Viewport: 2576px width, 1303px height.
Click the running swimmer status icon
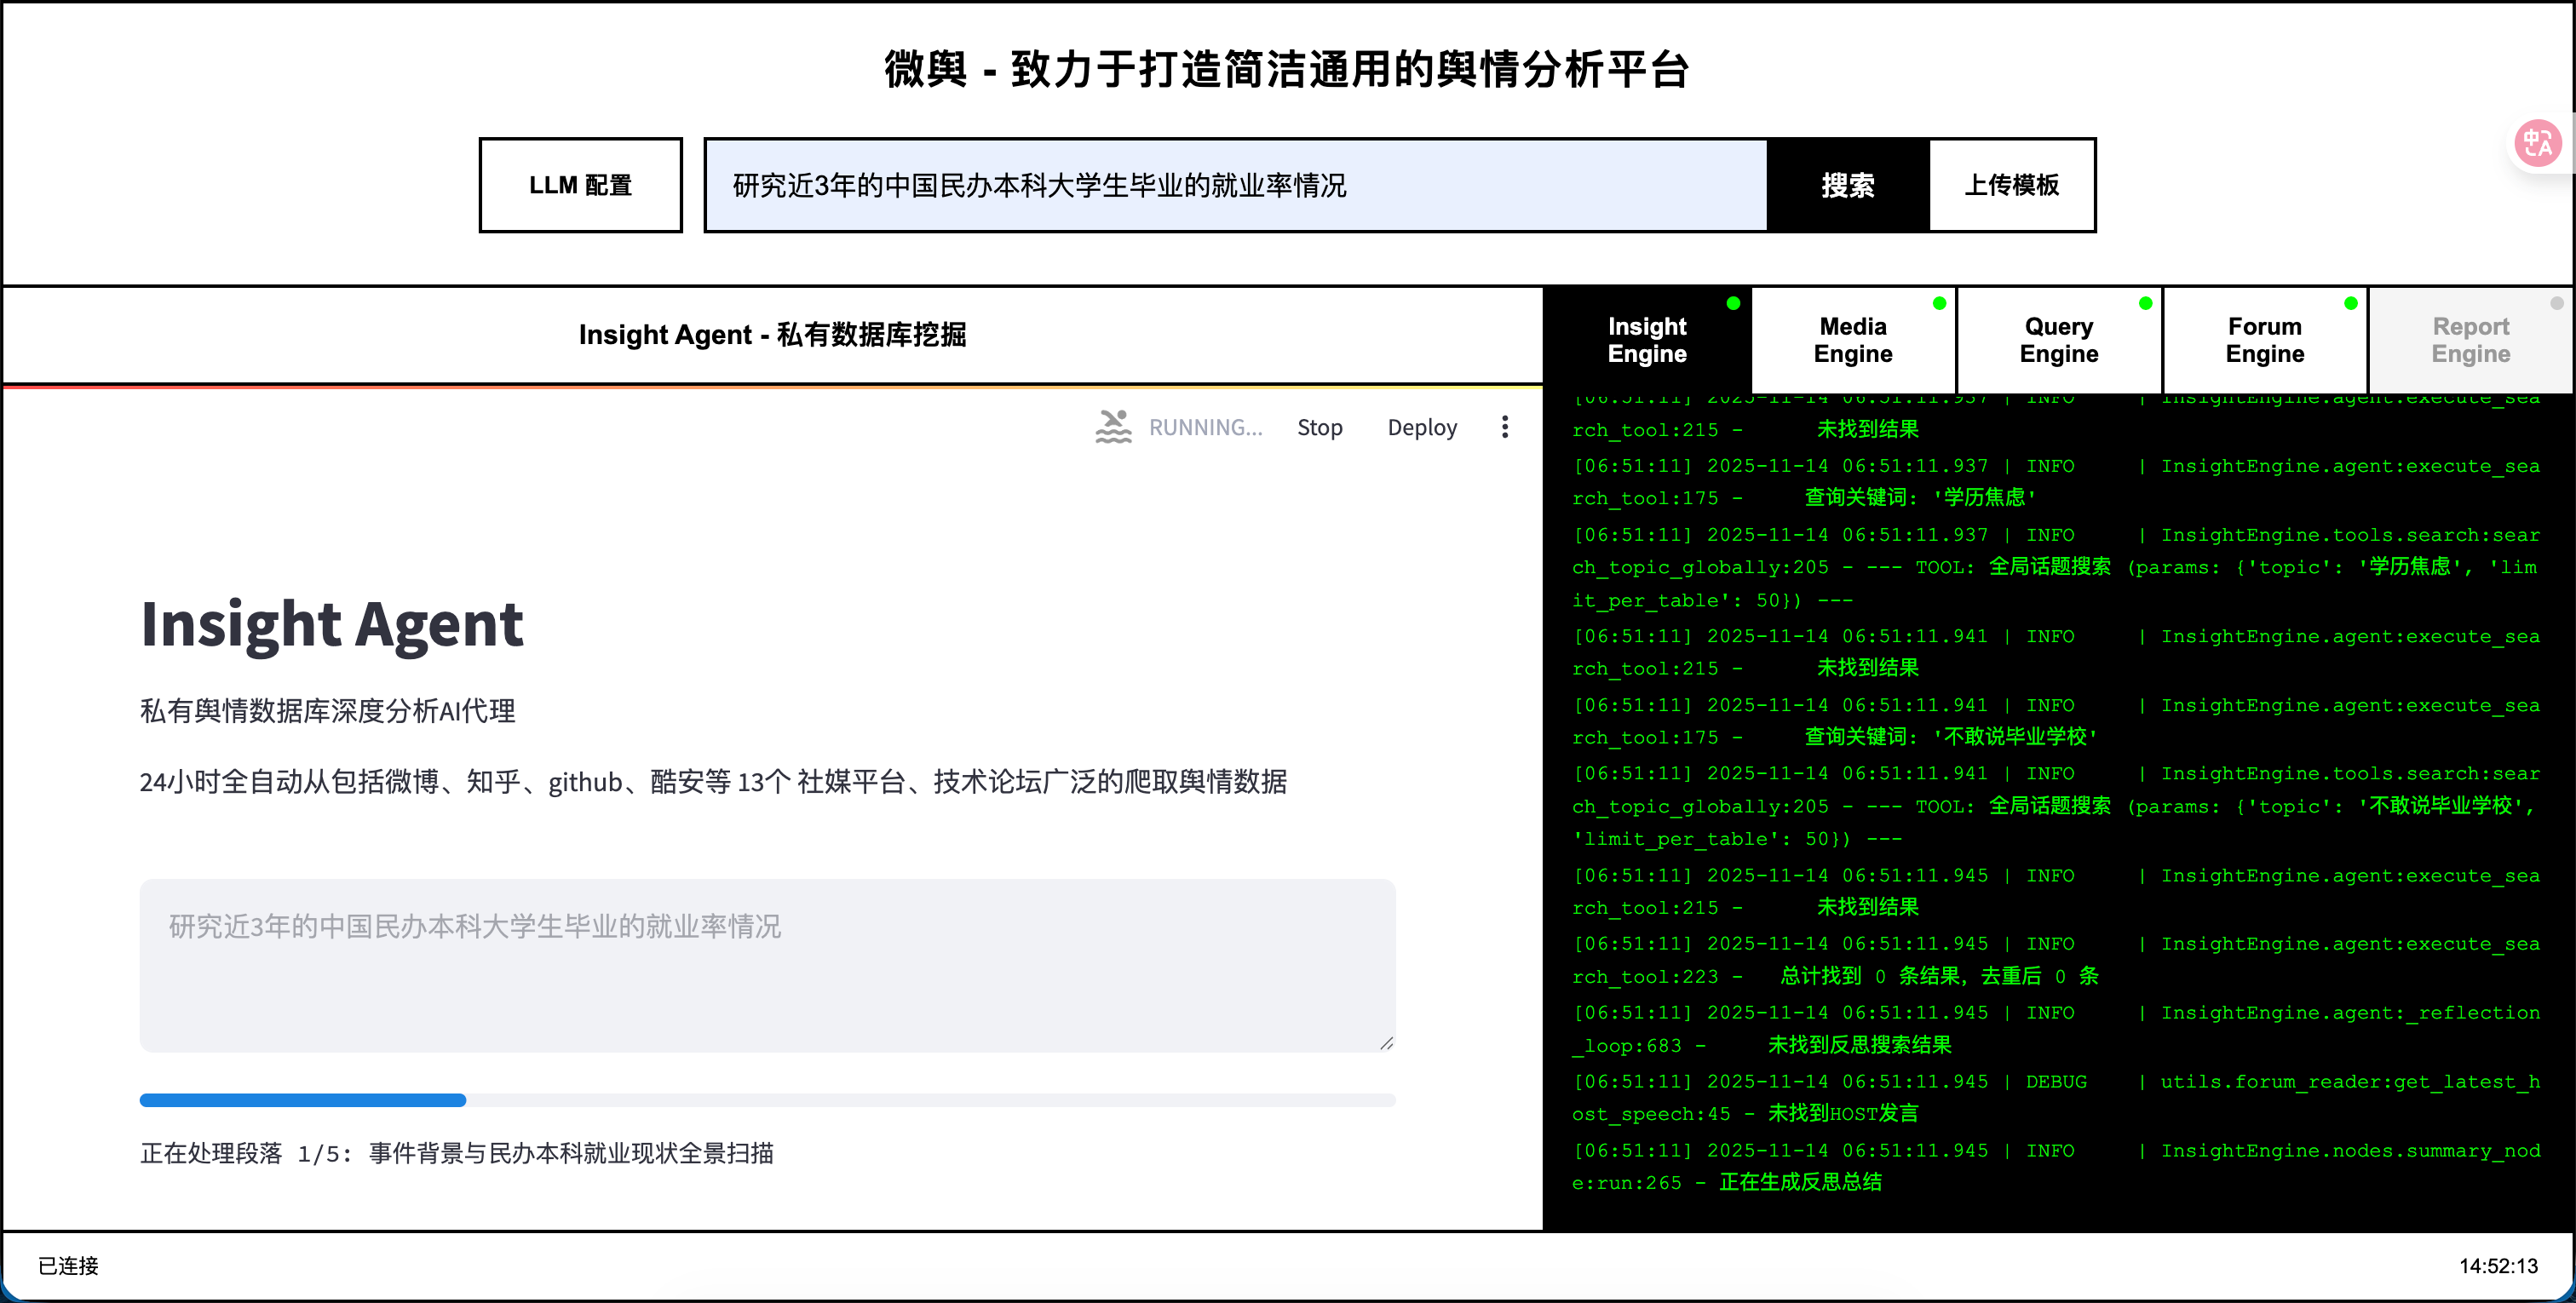(x=1113, y=427)
